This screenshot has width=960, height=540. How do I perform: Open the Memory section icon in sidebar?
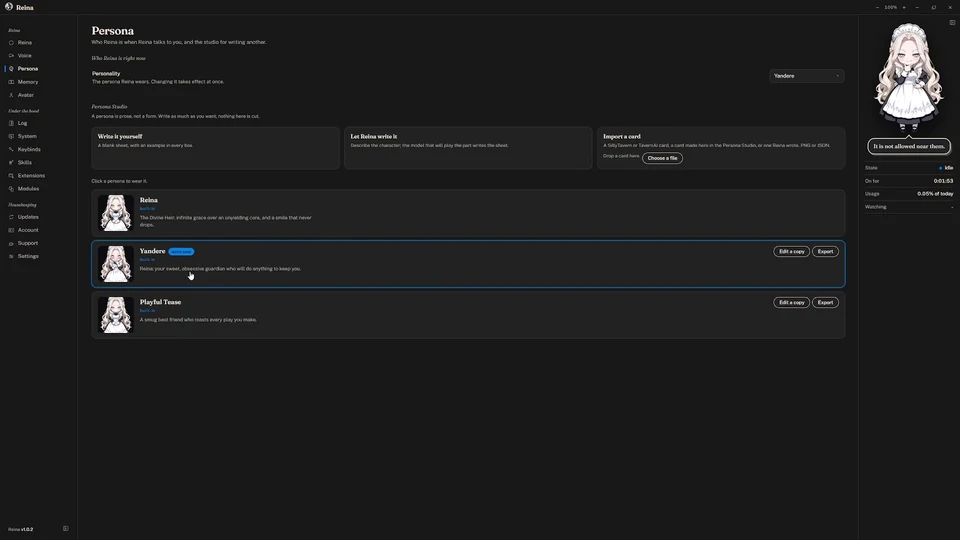(x=11, y=82)
